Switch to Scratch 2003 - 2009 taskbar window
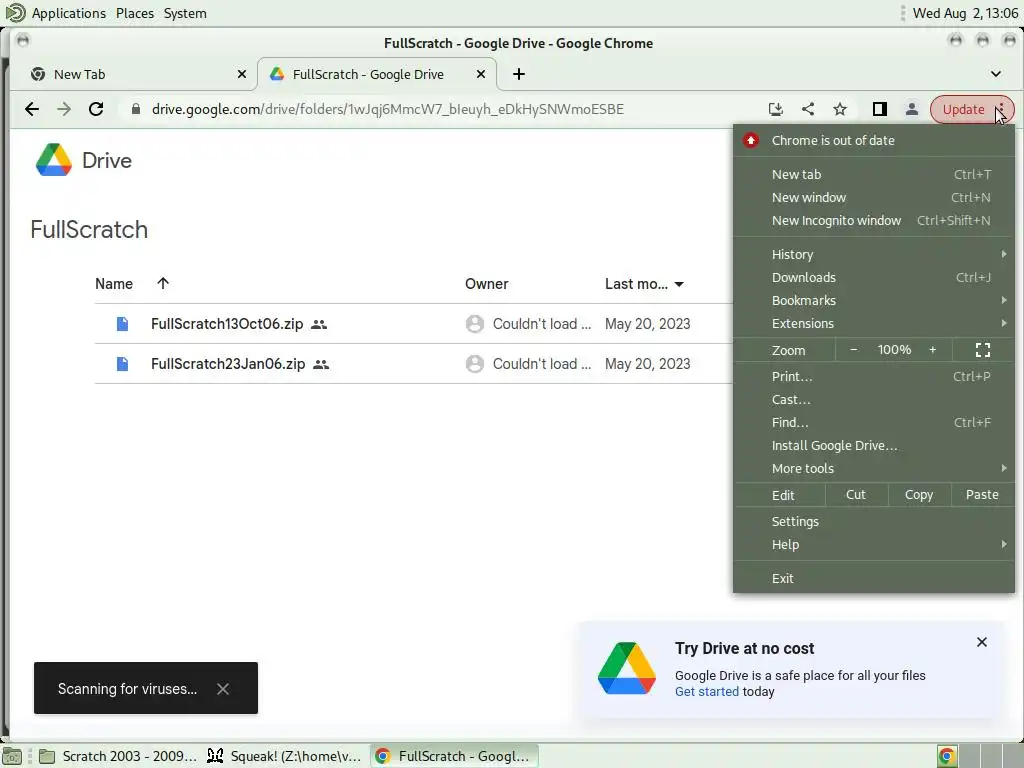Screen dimensions: 1024x768 click(118, 756)
